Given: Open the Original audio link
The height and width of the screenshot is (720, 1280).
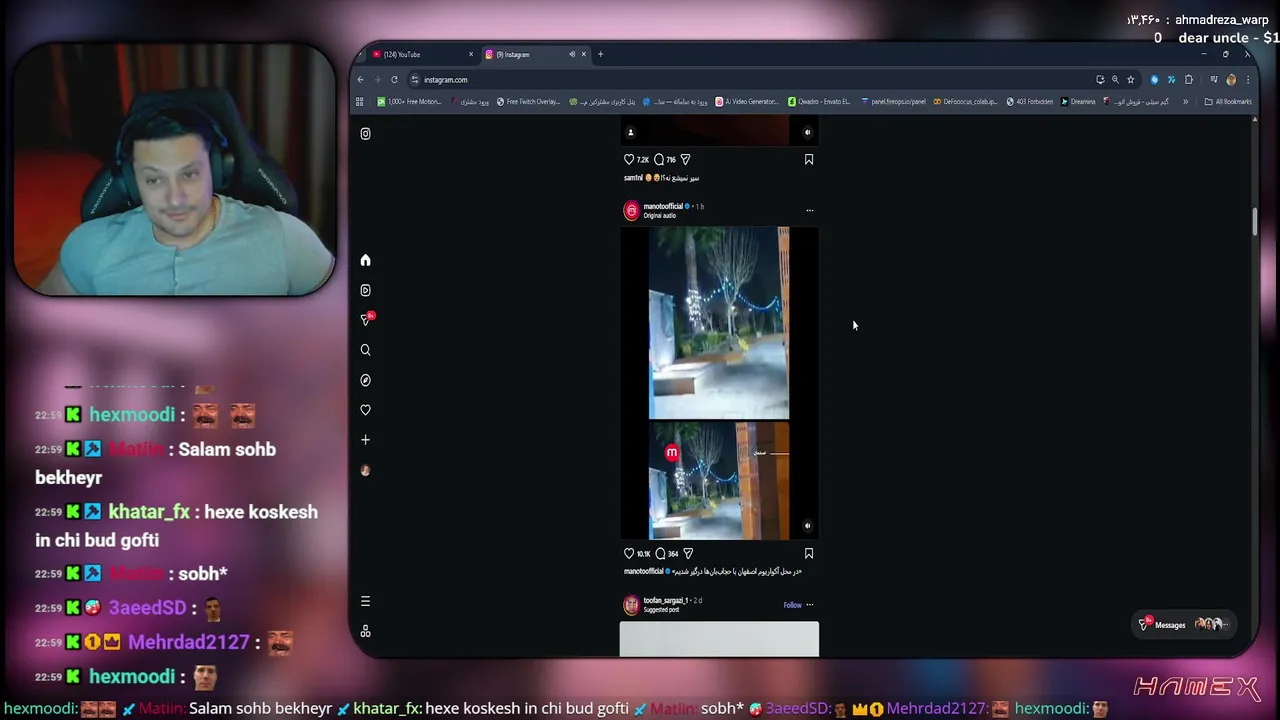Looking at the screenshot, I should (x=660, y=216).
